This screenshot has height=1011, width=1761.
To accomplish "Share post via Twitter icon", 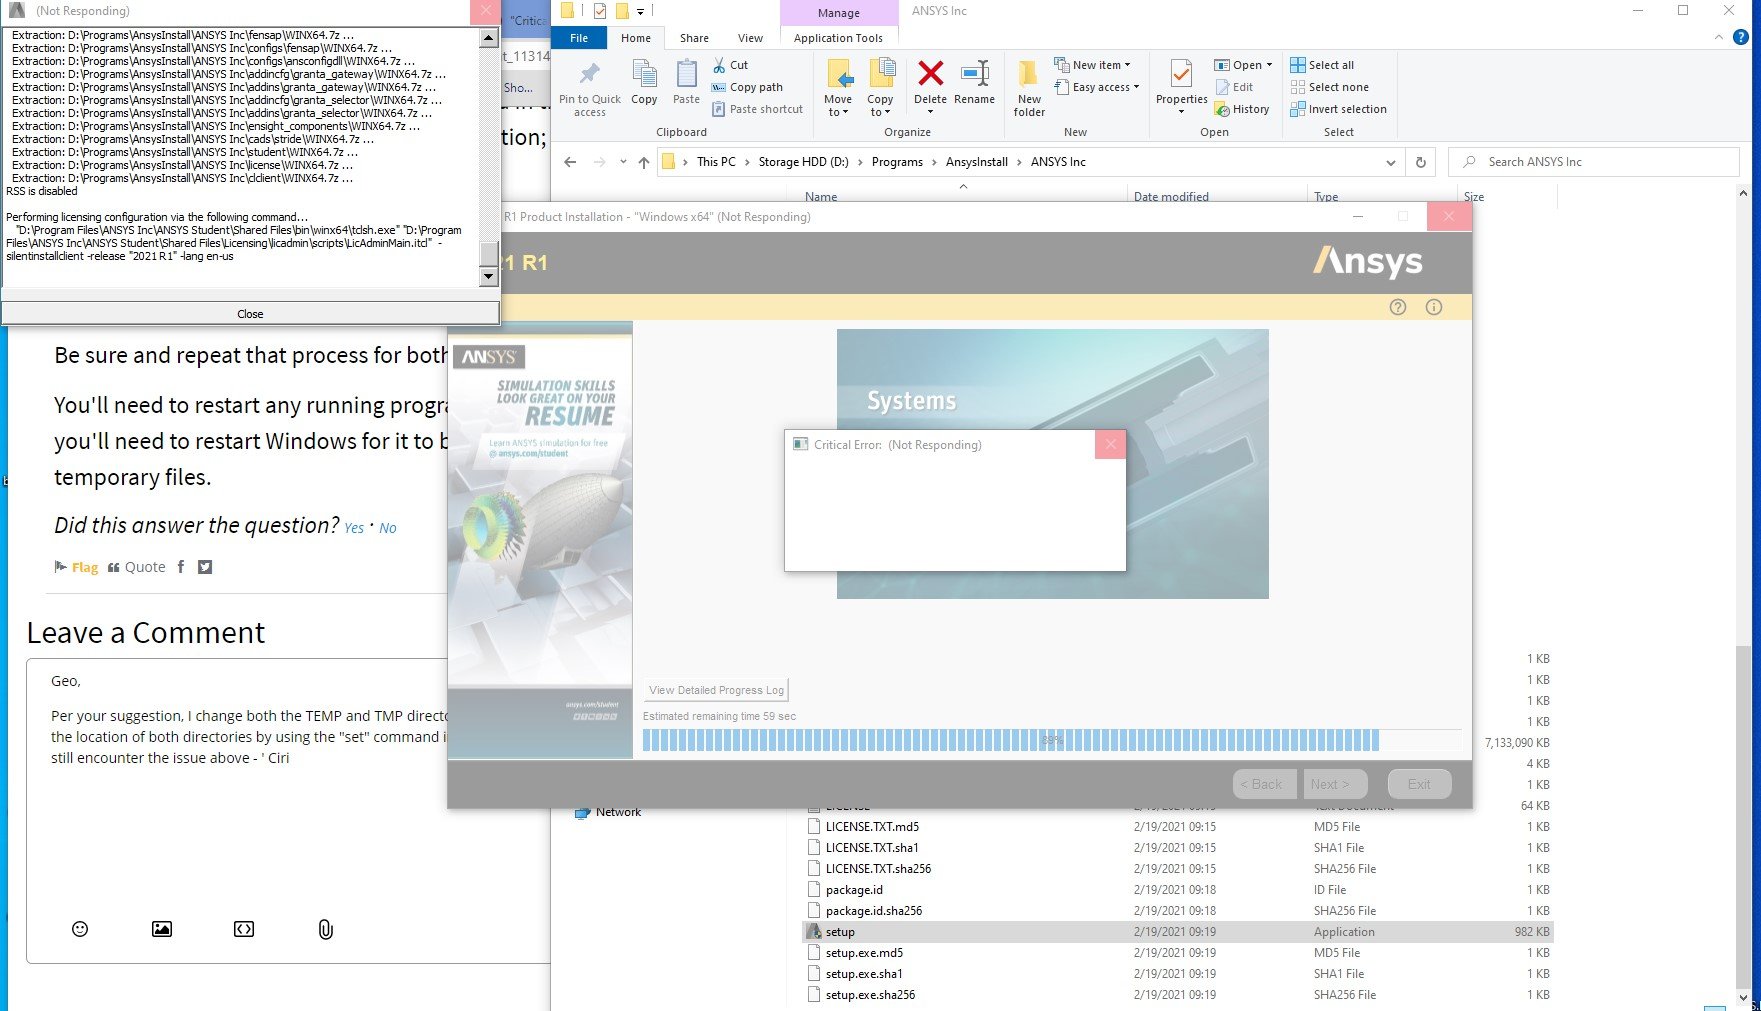I will click(205, 567).
